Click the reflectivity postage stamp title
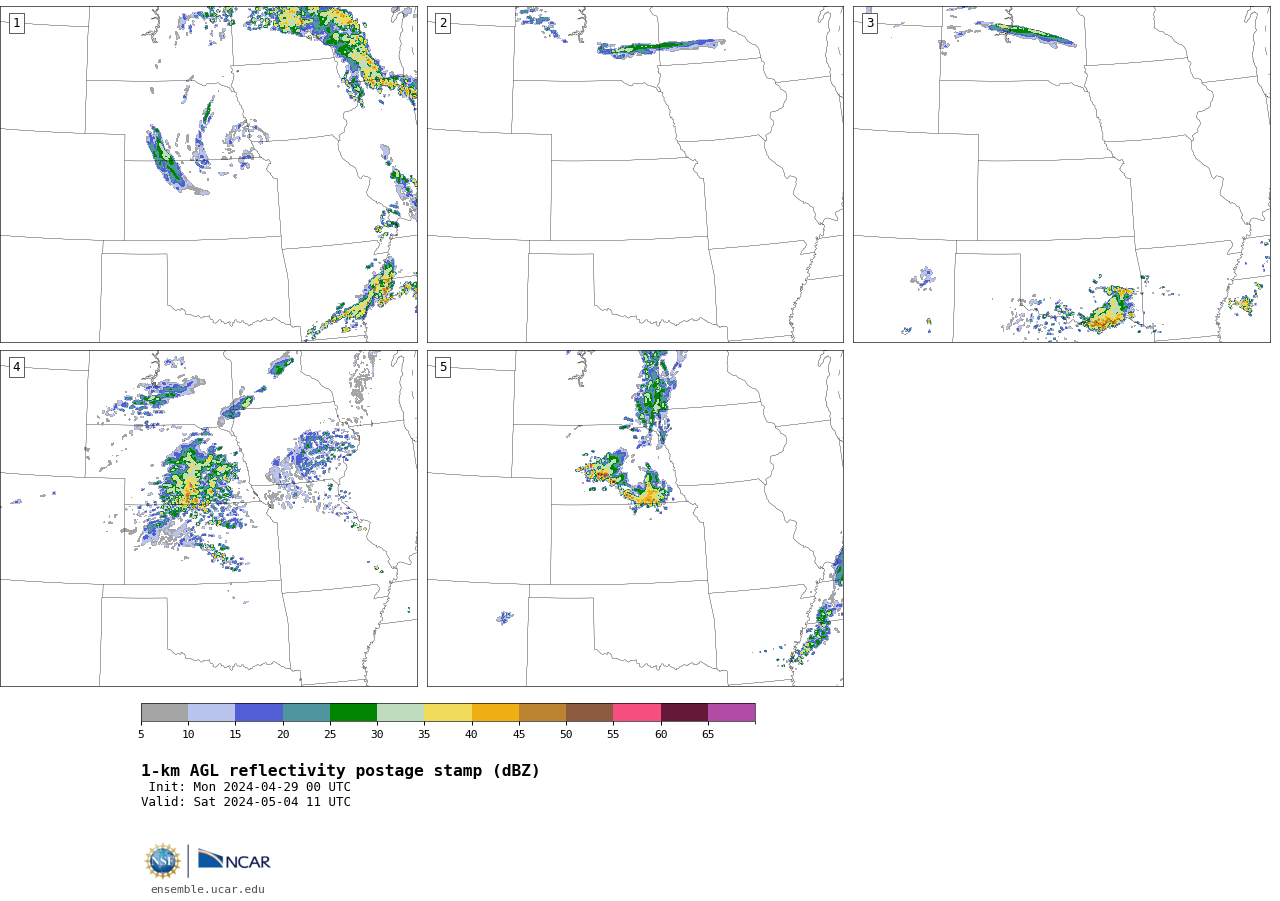Image resolution: width=1280 pixels, height=901 pixels. (x=340, y=771)
